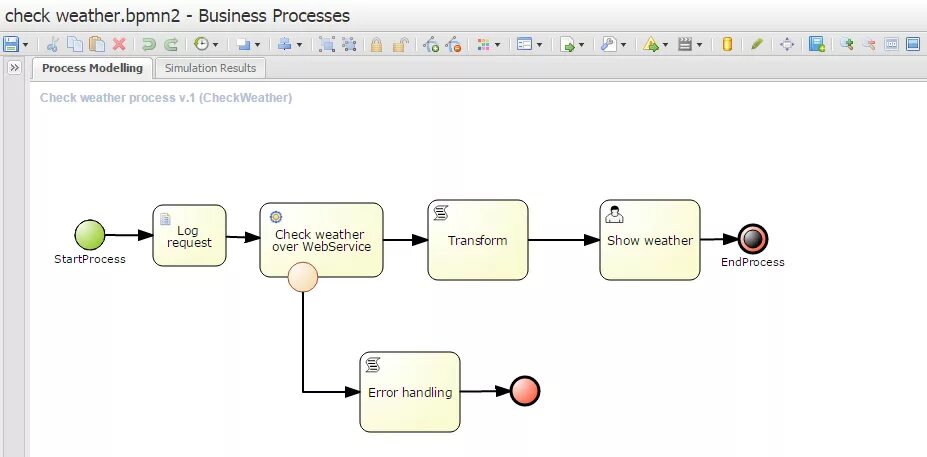Click the blue book with plus icon

(817, 44)
